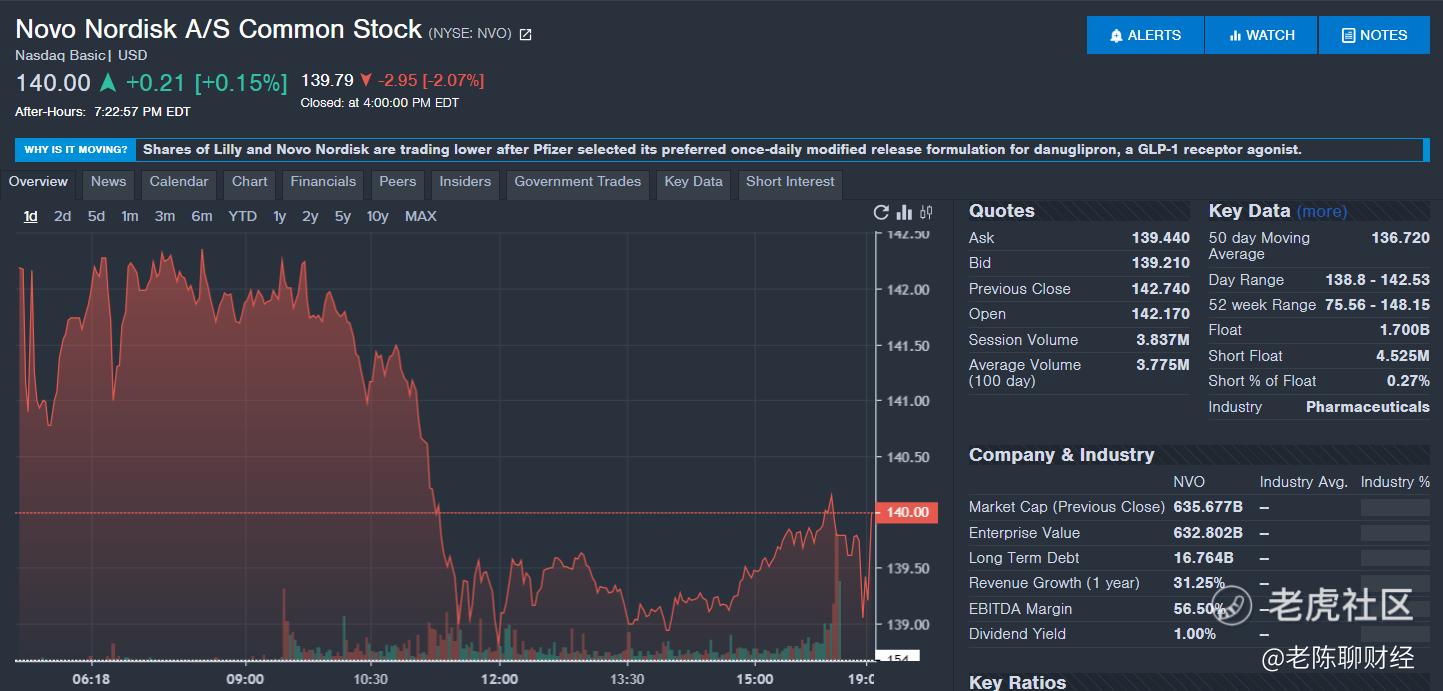Switch to the News tab
The image size is (1443, 691).
(x=108, y=182)
